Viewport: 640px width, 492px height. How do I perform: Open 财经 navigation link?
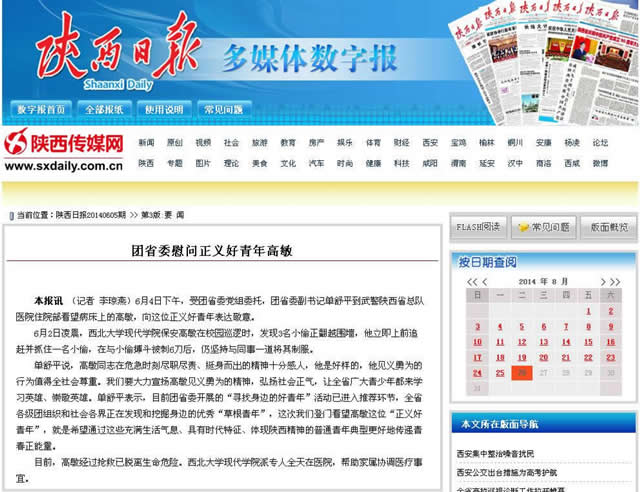tap(402, 142)
